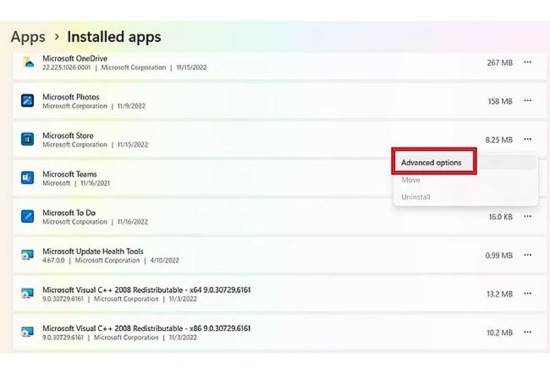Go back to the Apps breadcrumb

pyautogui.click(x=28, y=37)
